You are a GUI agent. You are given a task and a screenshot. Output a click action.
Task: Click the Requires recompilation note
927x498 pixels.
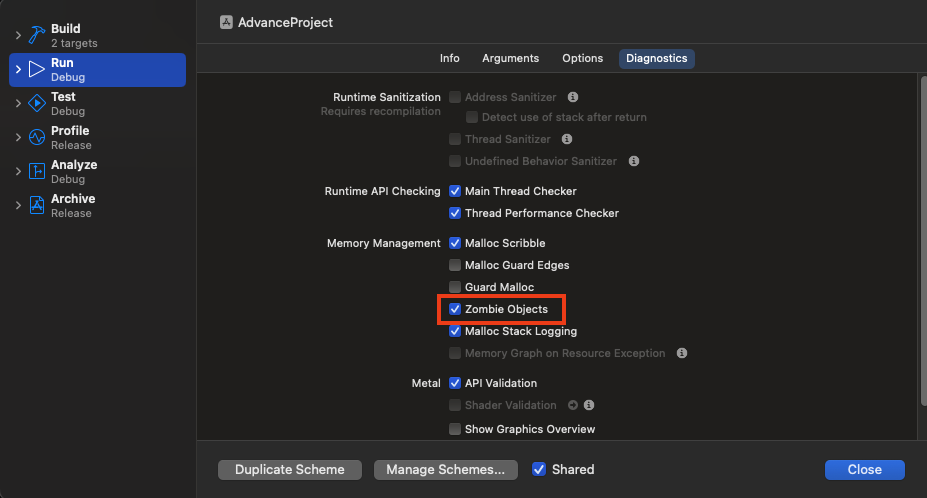(x=381, y=111)
